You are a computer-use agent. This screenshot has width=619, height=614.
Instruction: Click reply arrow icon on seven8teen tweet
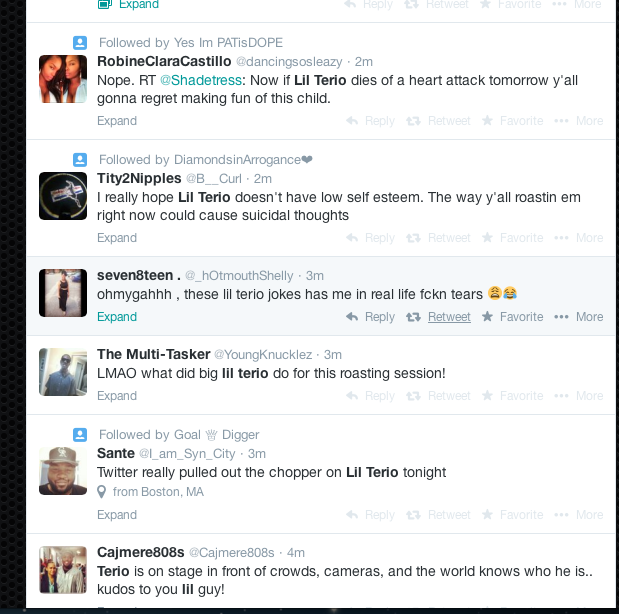(x=352, y=317)
